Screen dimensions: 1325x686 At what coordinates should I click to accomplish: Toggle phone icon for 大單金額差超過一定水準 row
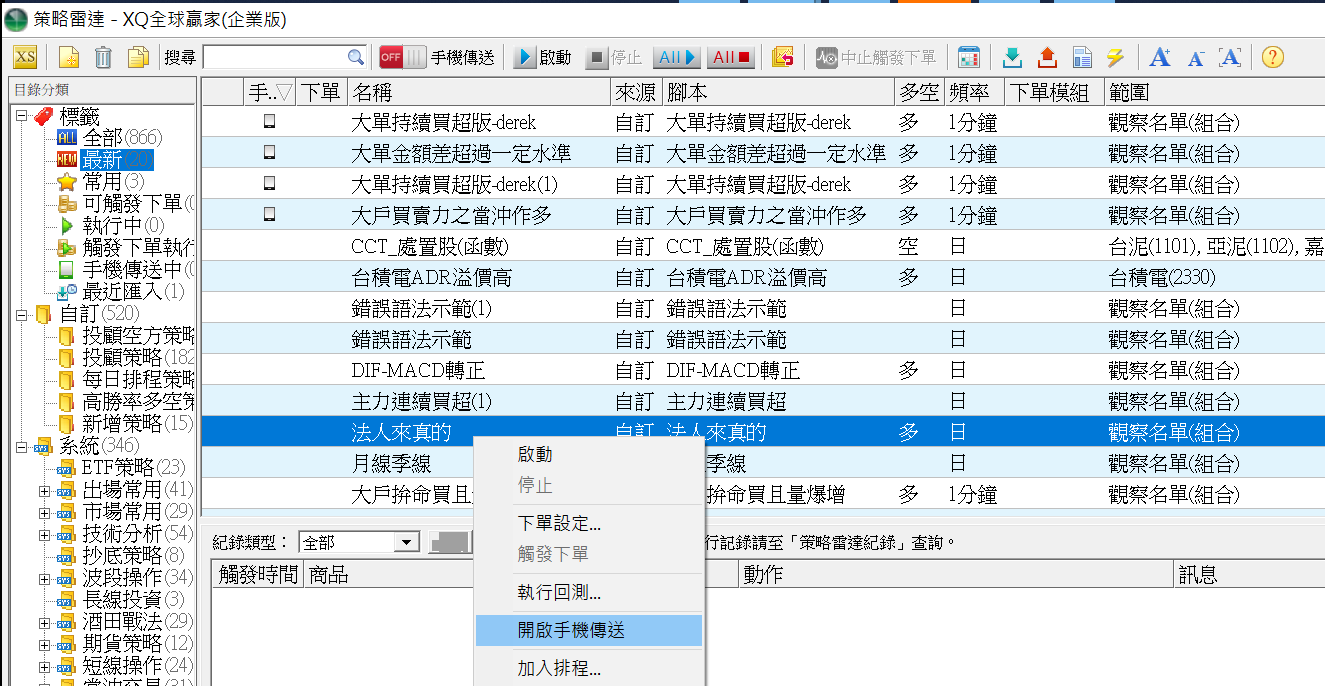tap(268, 153)
